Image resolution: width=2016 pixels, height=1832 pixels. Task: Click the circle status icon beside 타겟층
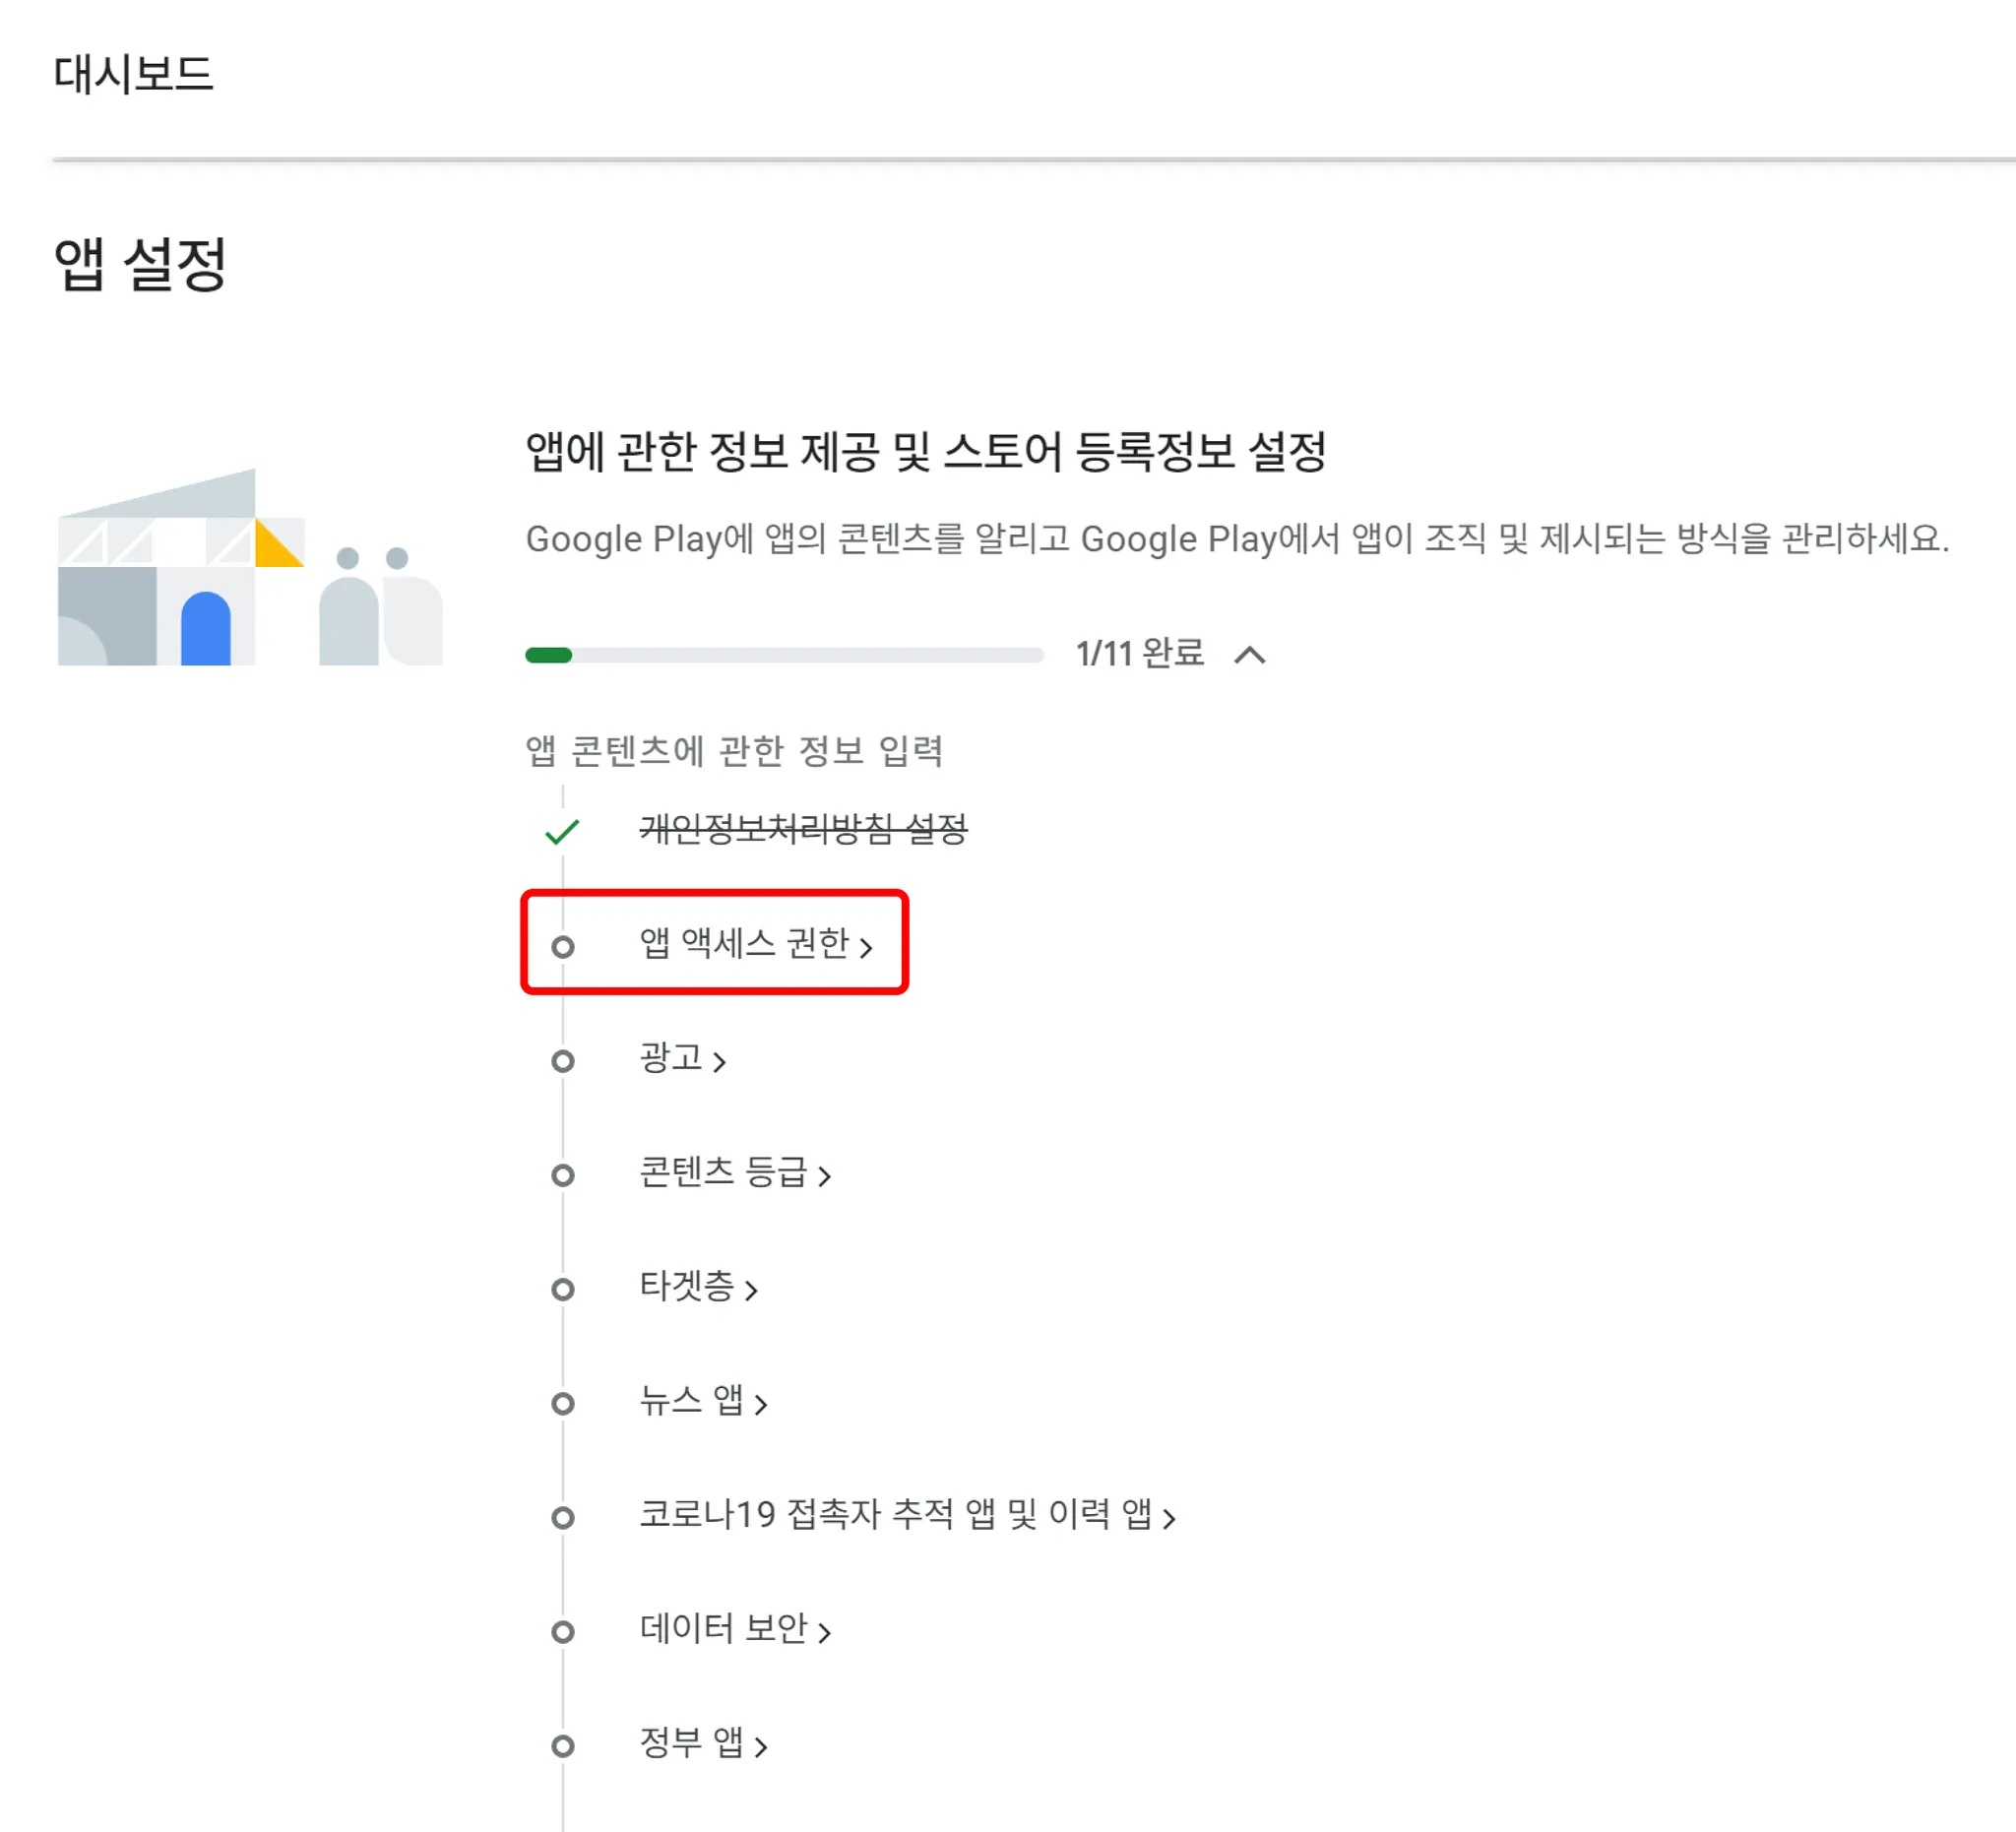563,1289
